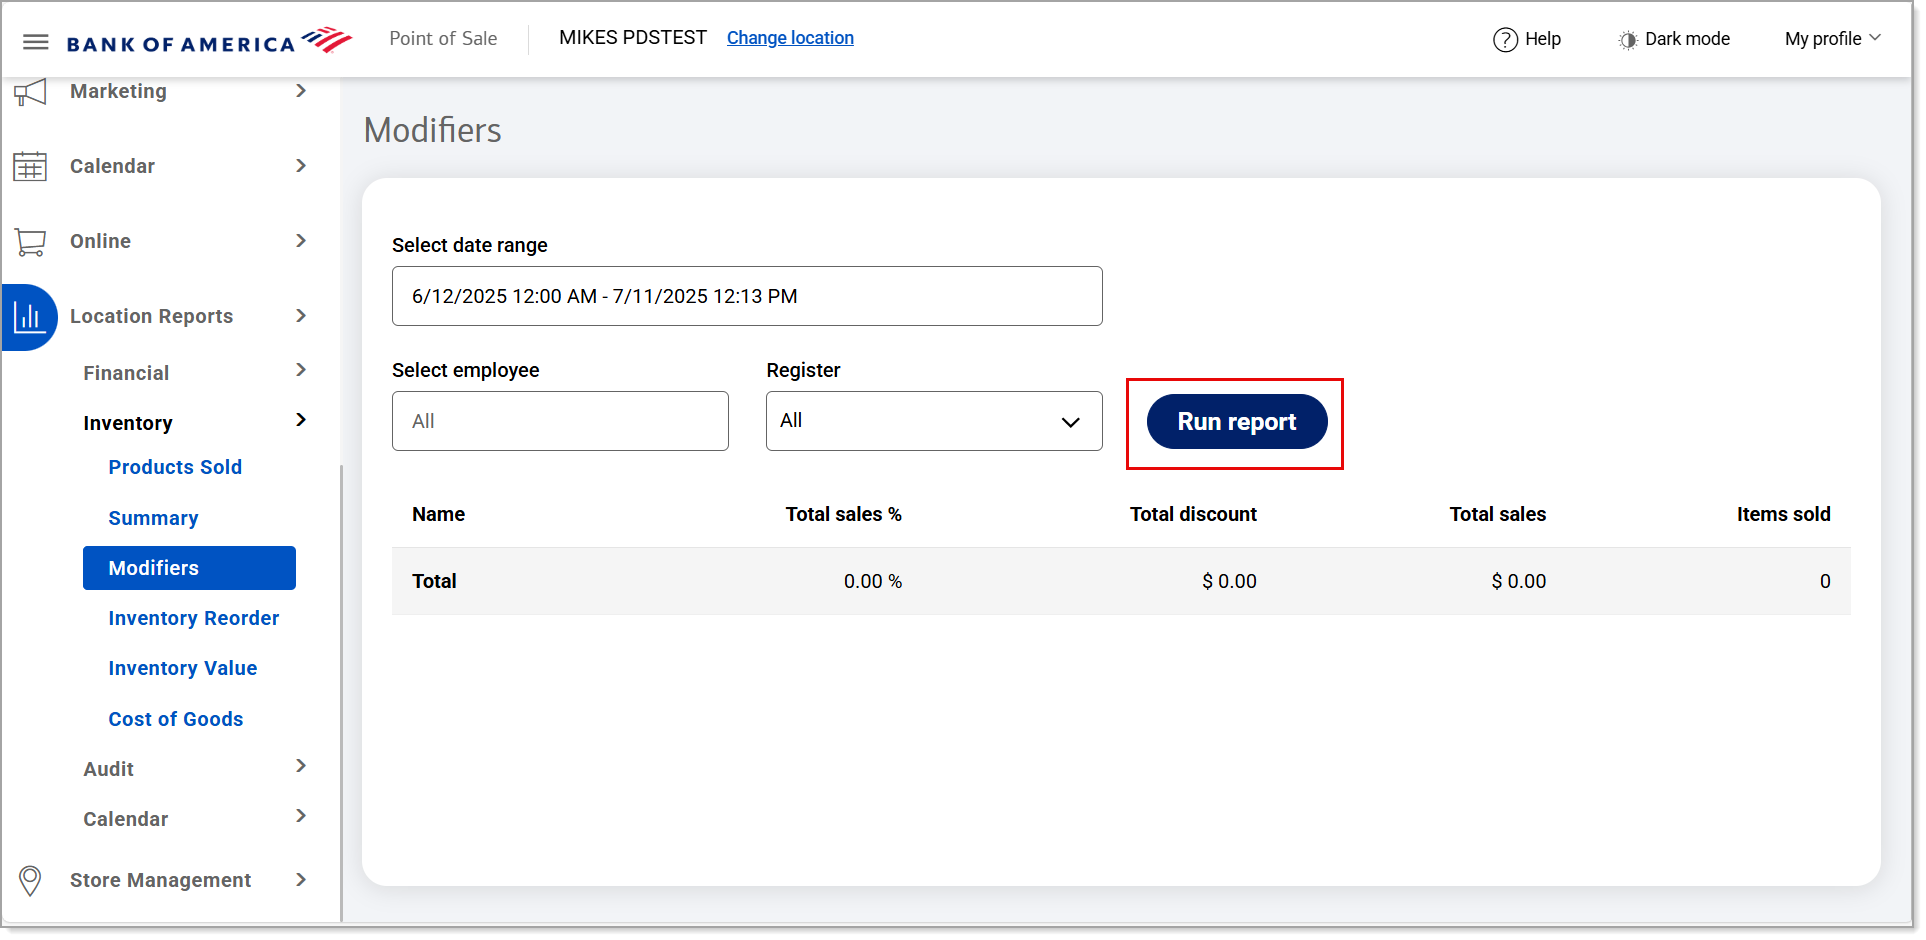Click the Help link text

click(1542, 39)
